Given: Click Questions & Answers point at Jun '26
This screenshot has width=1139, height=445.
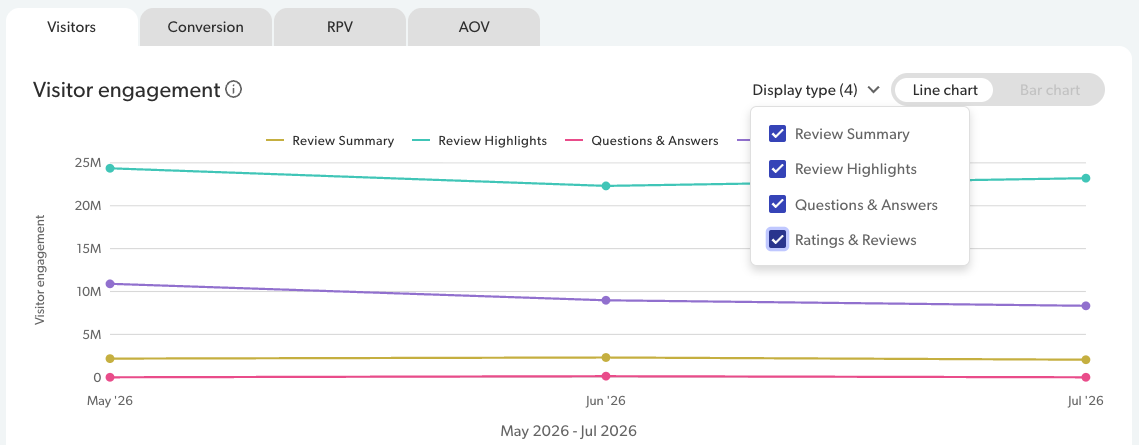Looking at the screenshot, I should [x=606, y=376].
